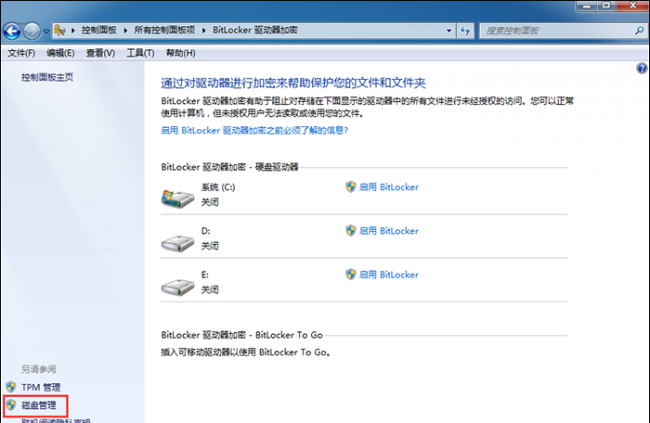Click the 关闭 status under 系统 (C:)

[x=210, y=202]
